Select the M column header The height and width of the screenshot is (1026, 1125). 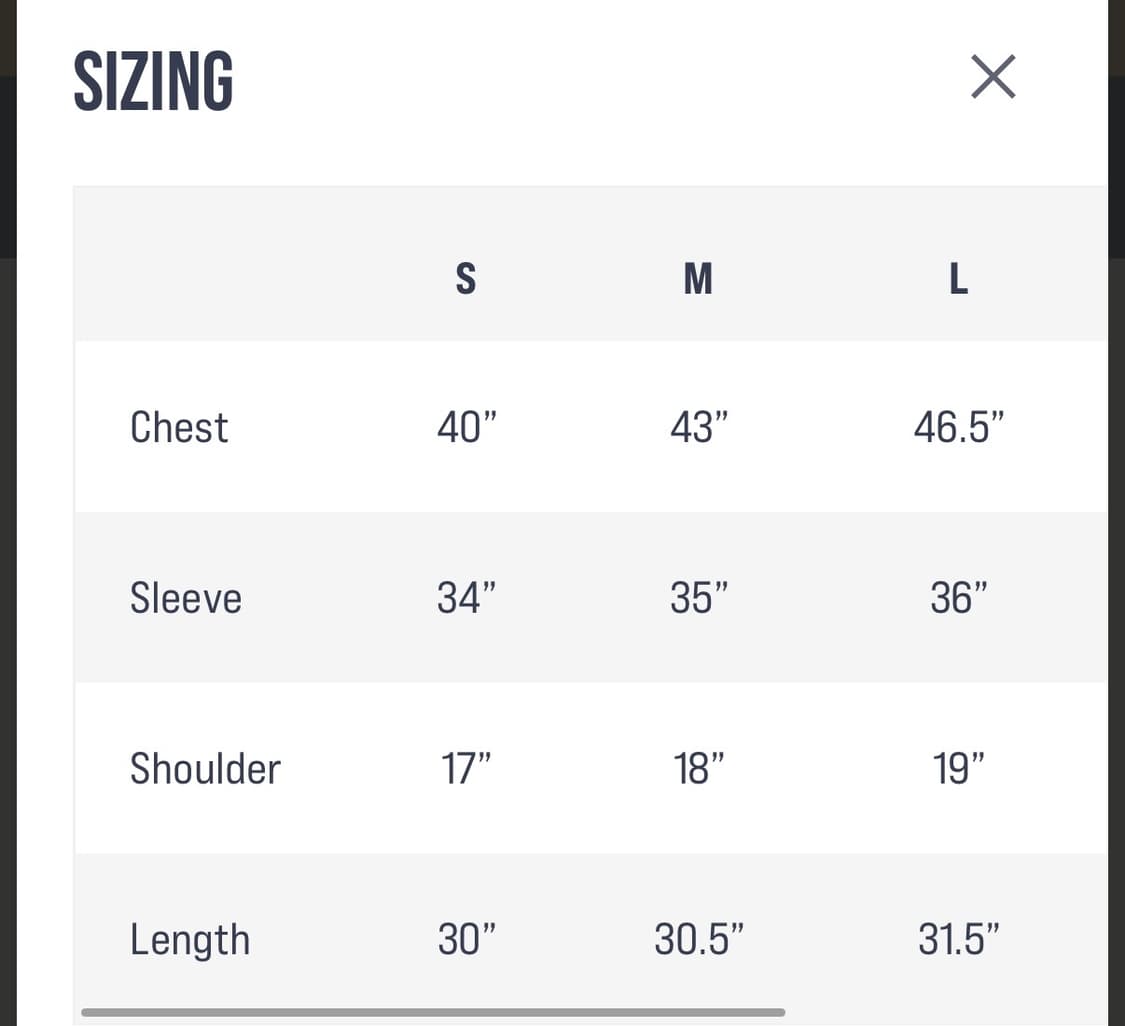(x=698, y=279)
